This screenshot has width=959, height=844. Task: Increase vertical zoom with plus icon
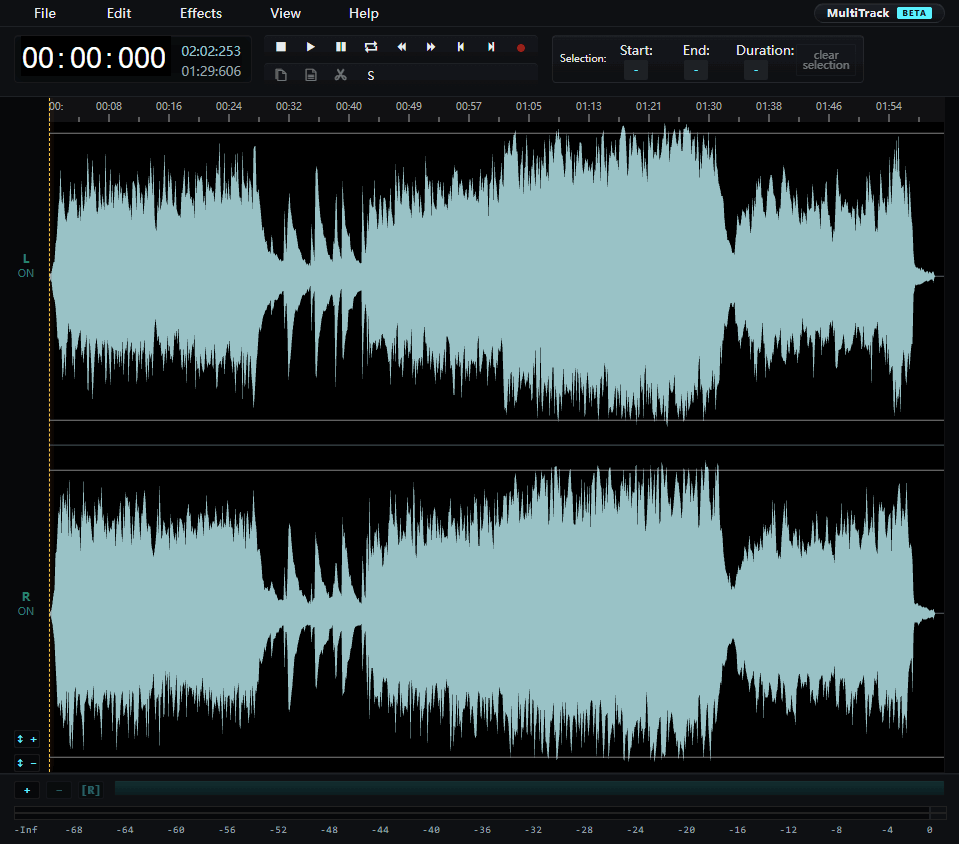27,739
